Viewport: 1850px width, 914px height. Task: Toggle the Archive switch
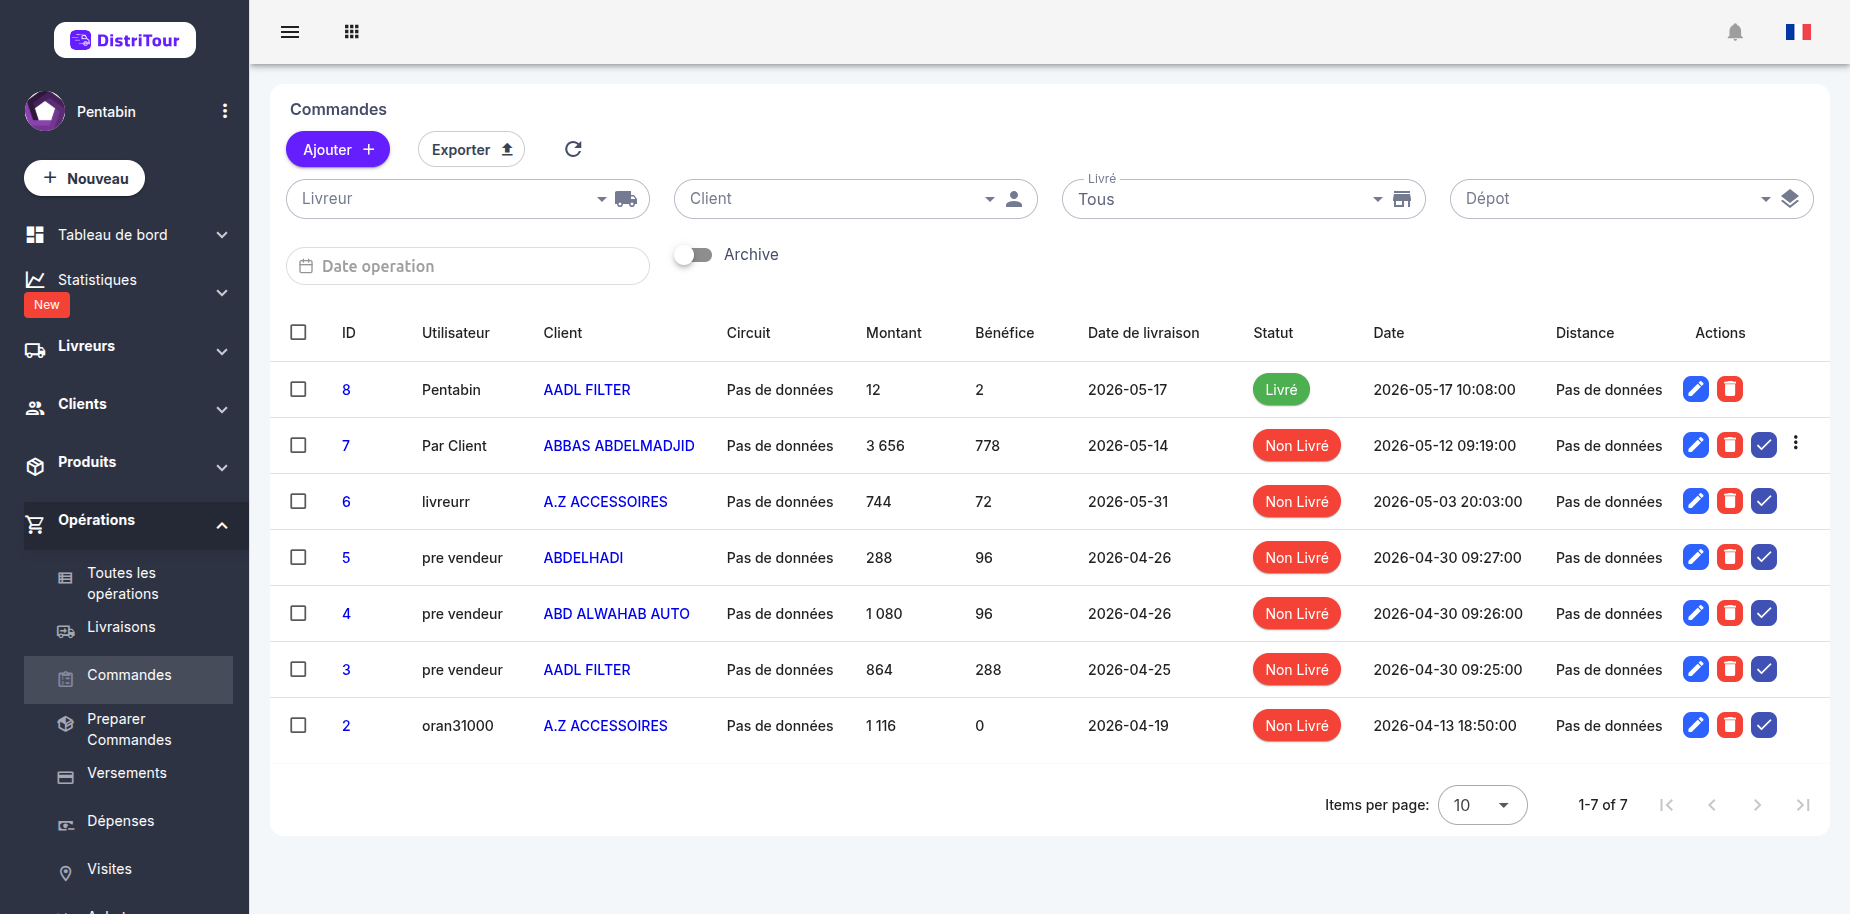(692, 255)
